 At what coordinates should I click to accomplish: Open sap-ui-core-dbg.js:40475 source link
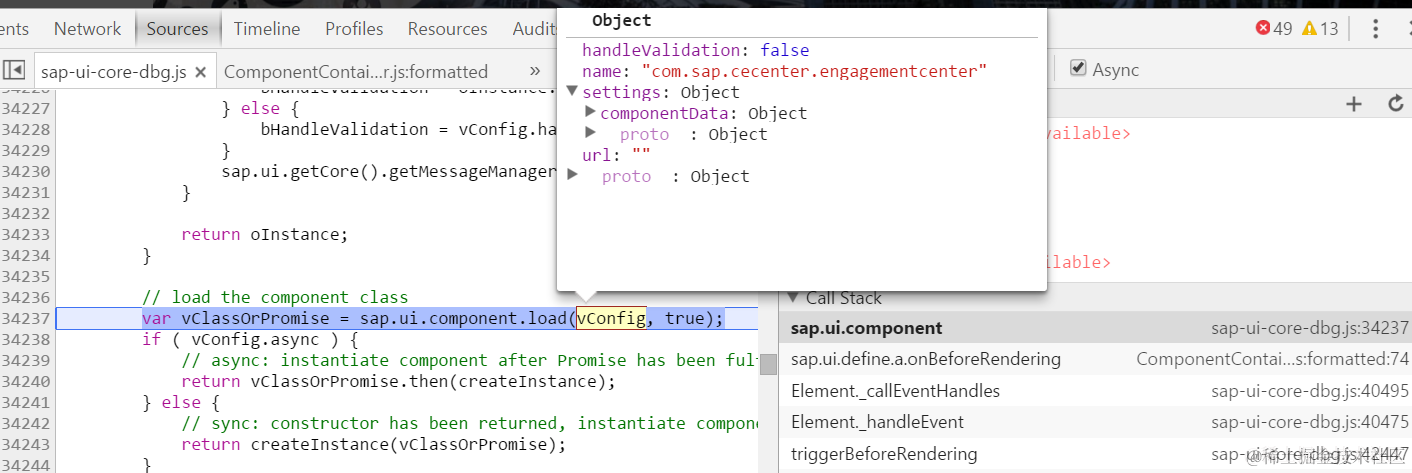pos(1309,422)
